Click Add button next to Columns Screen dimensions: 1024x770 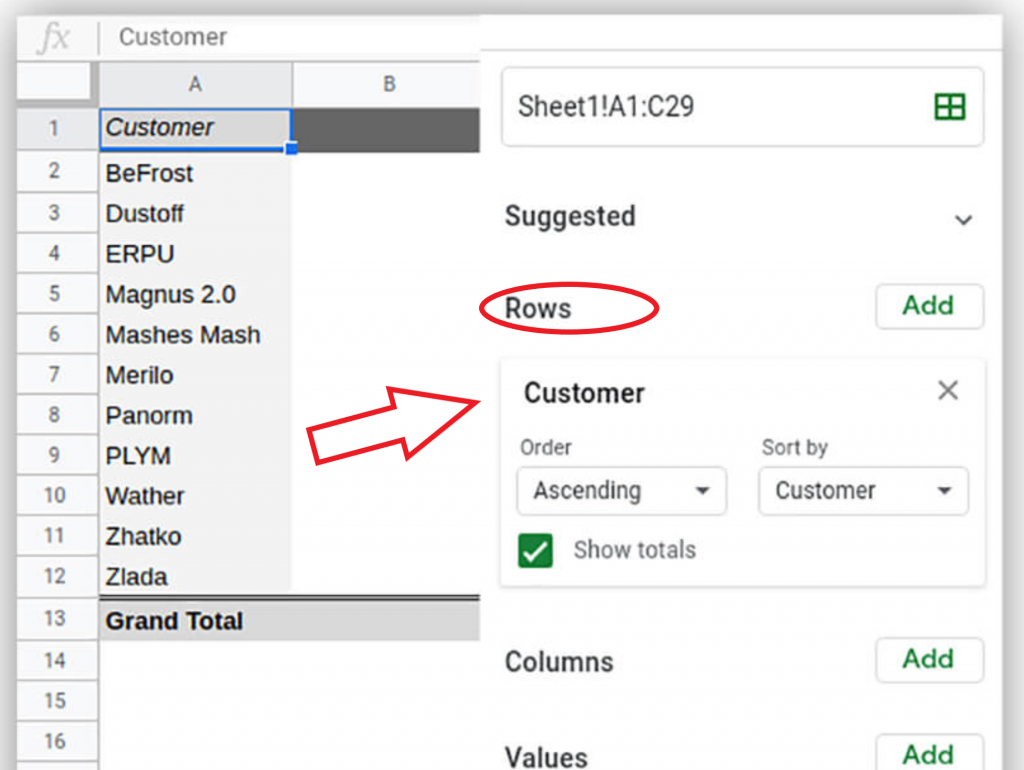pyautogui.click(x=928, y=660)
